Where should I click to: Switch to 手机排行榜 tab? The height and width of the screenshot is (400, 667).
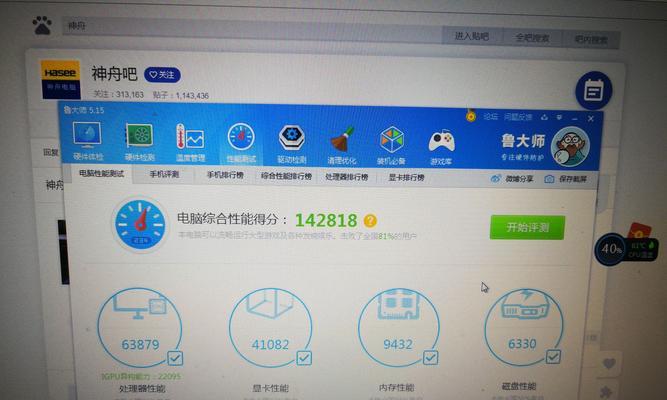[225, 175]
